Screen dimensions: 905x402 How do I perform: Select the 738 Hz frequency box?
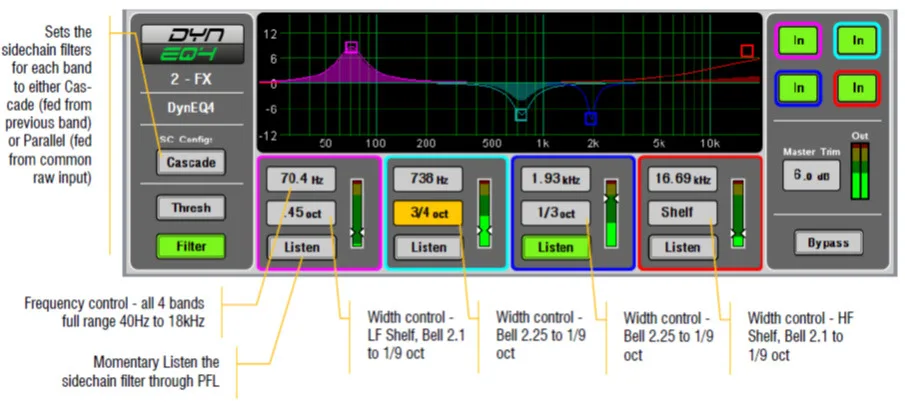428,179
